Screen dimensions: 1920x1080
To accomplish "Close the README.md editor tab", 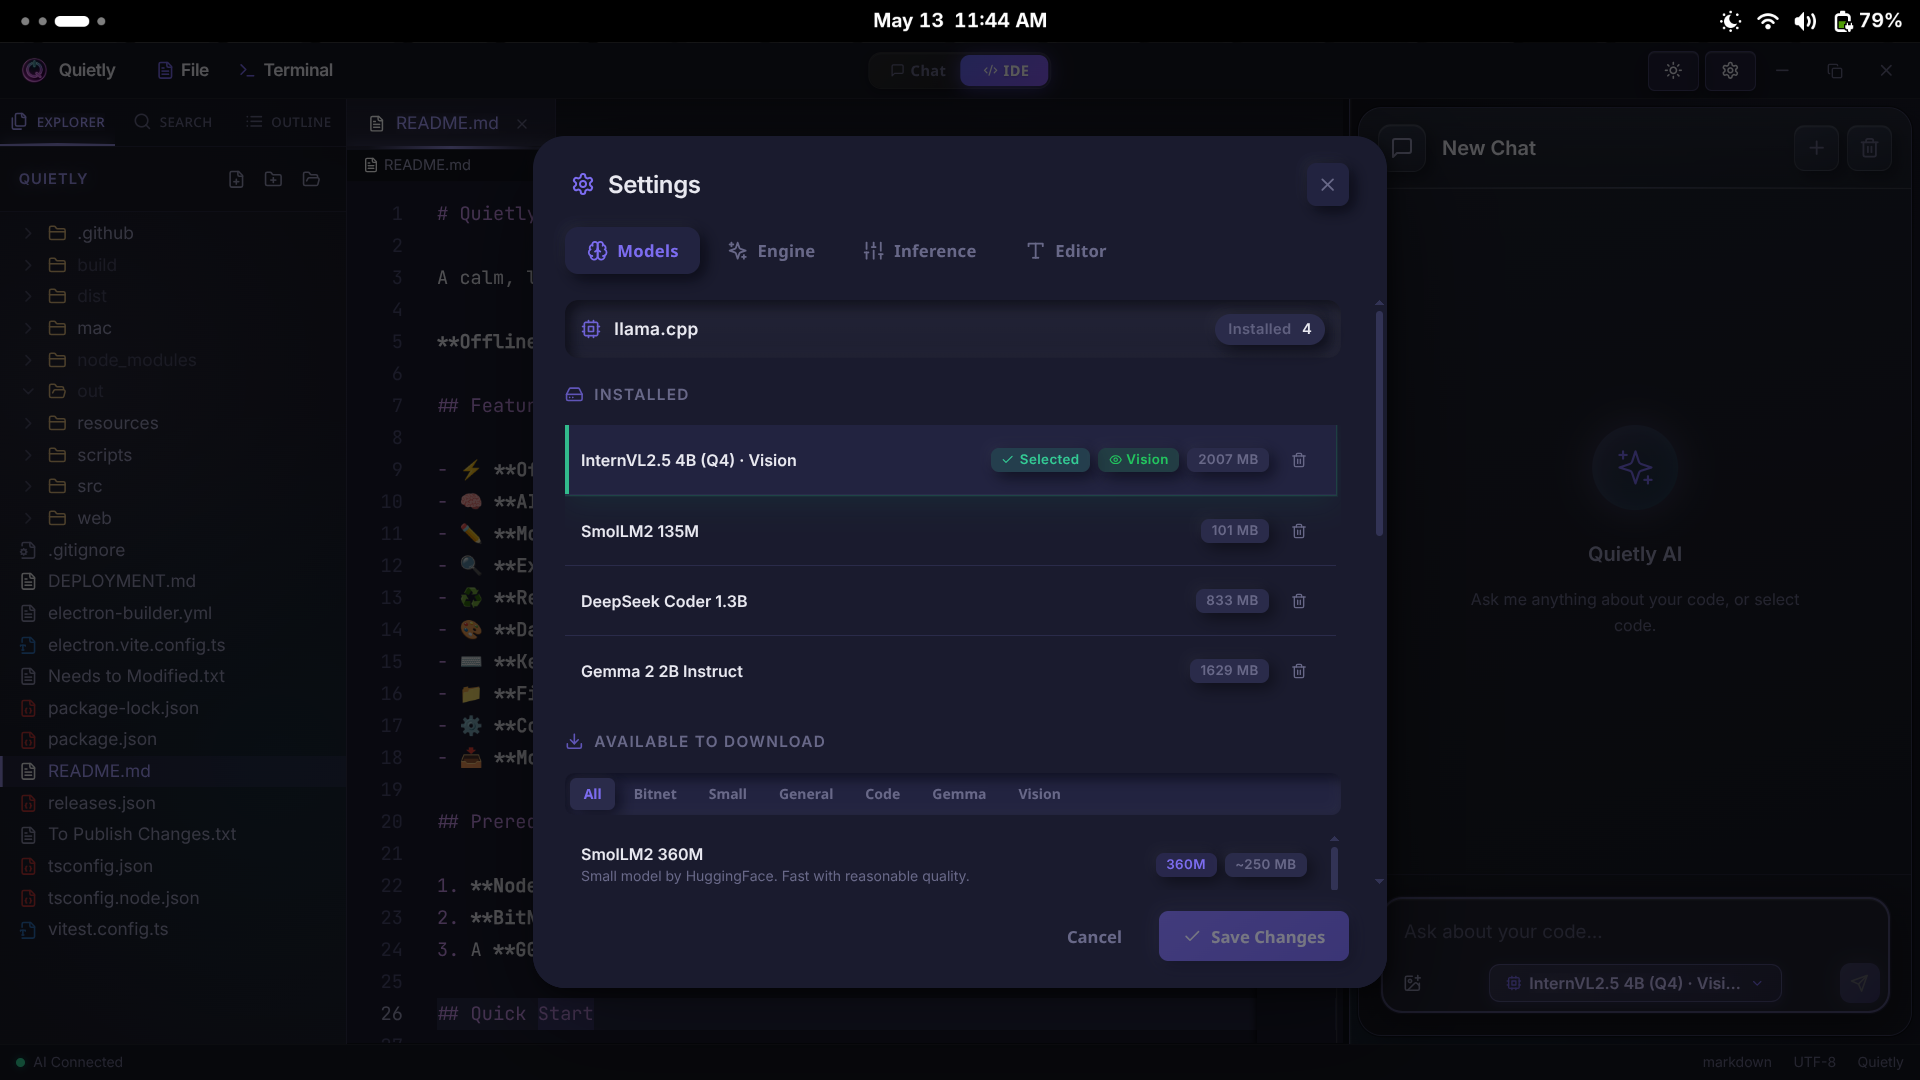I will click(x=521, y=123).
